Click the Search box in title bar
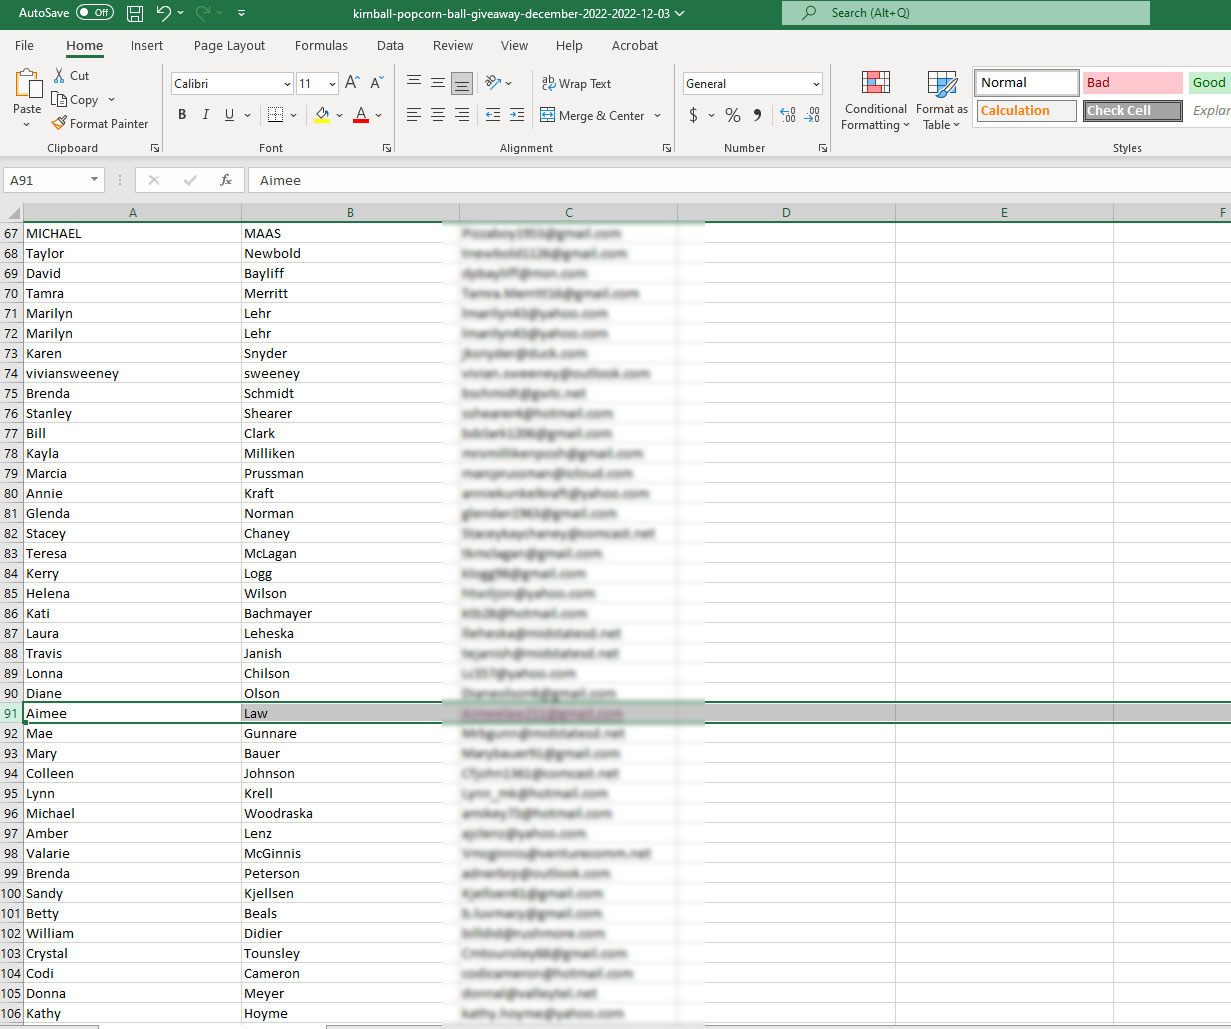 (965, 13)
